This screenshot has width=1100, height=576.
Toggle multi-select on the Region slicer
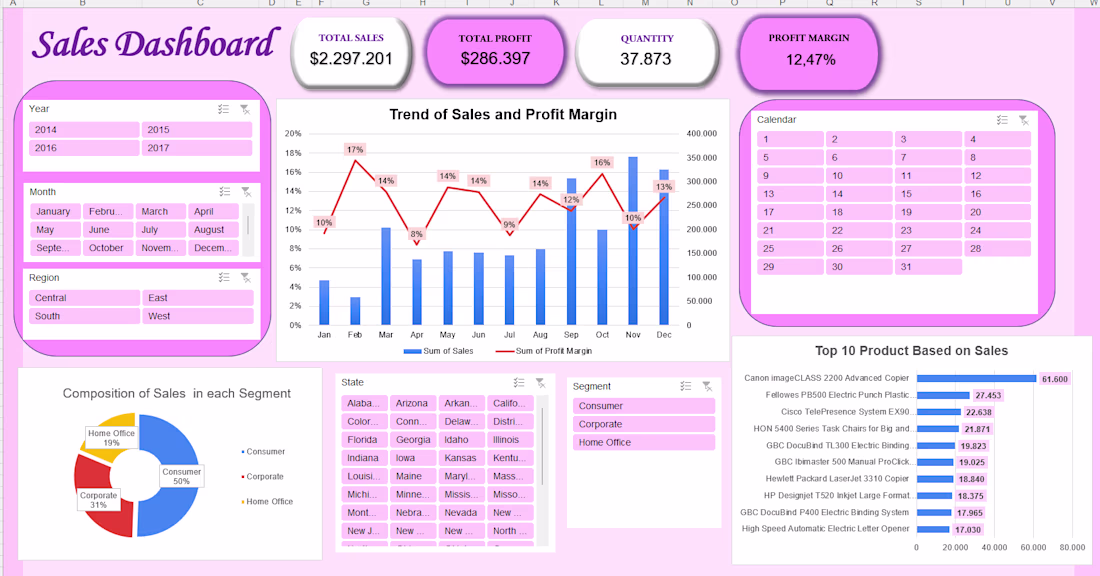pos(224,278)
